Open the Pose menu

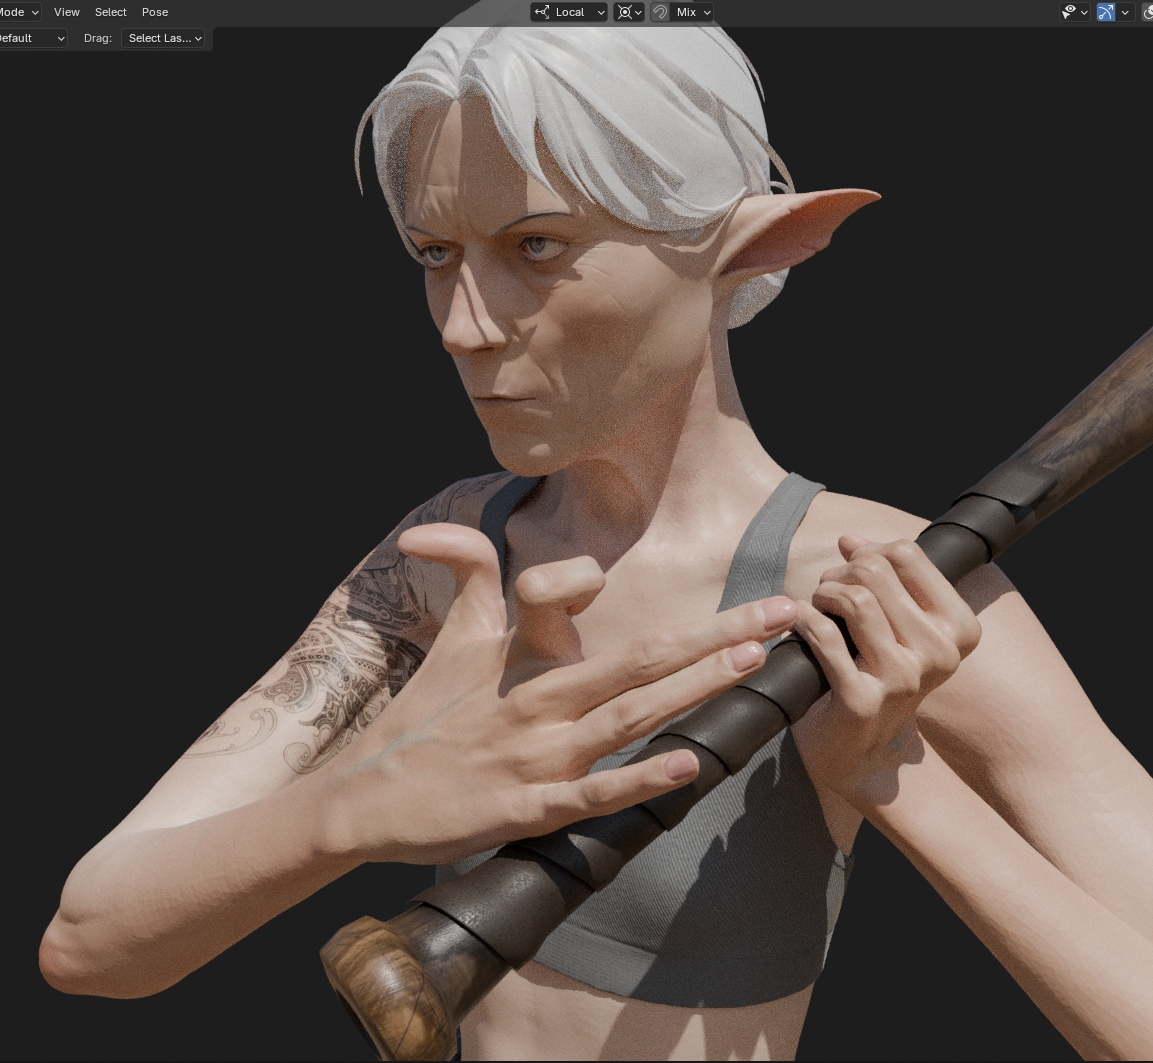pos(155,12)
